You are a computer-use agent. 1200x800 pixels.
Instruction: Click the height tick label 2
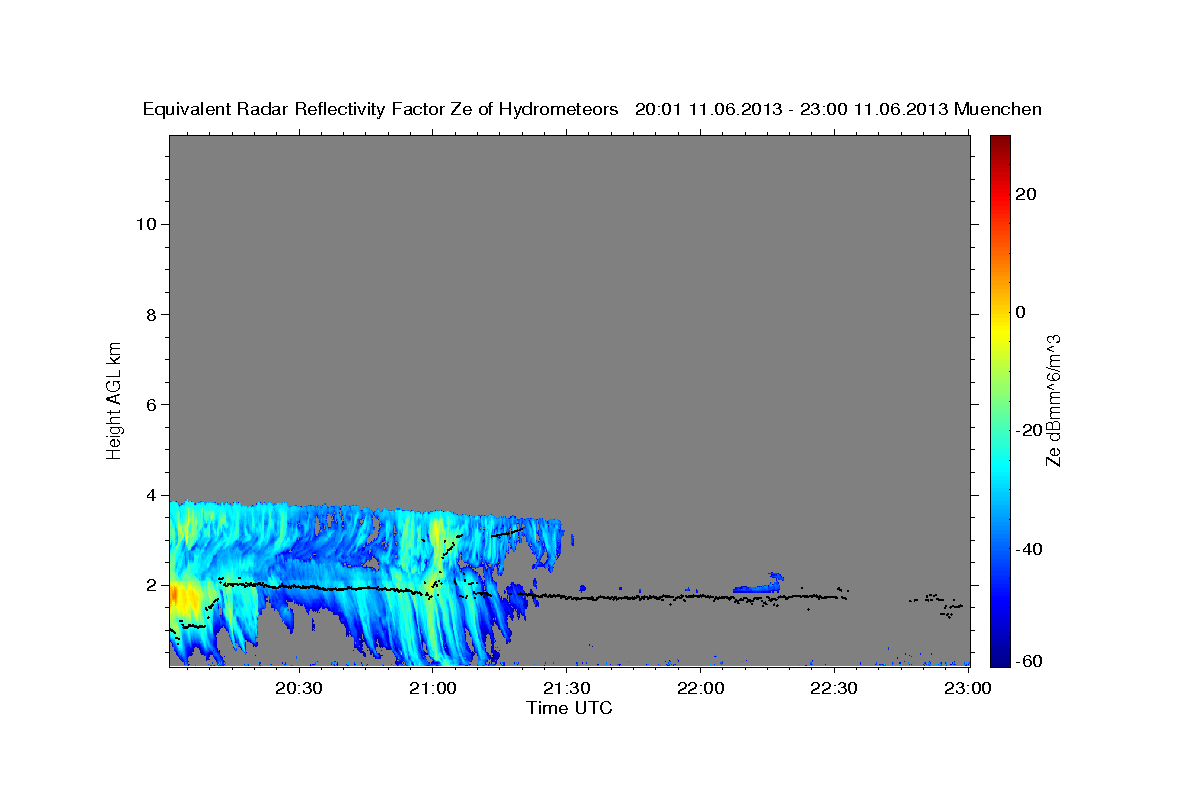[x=152, y=585]
